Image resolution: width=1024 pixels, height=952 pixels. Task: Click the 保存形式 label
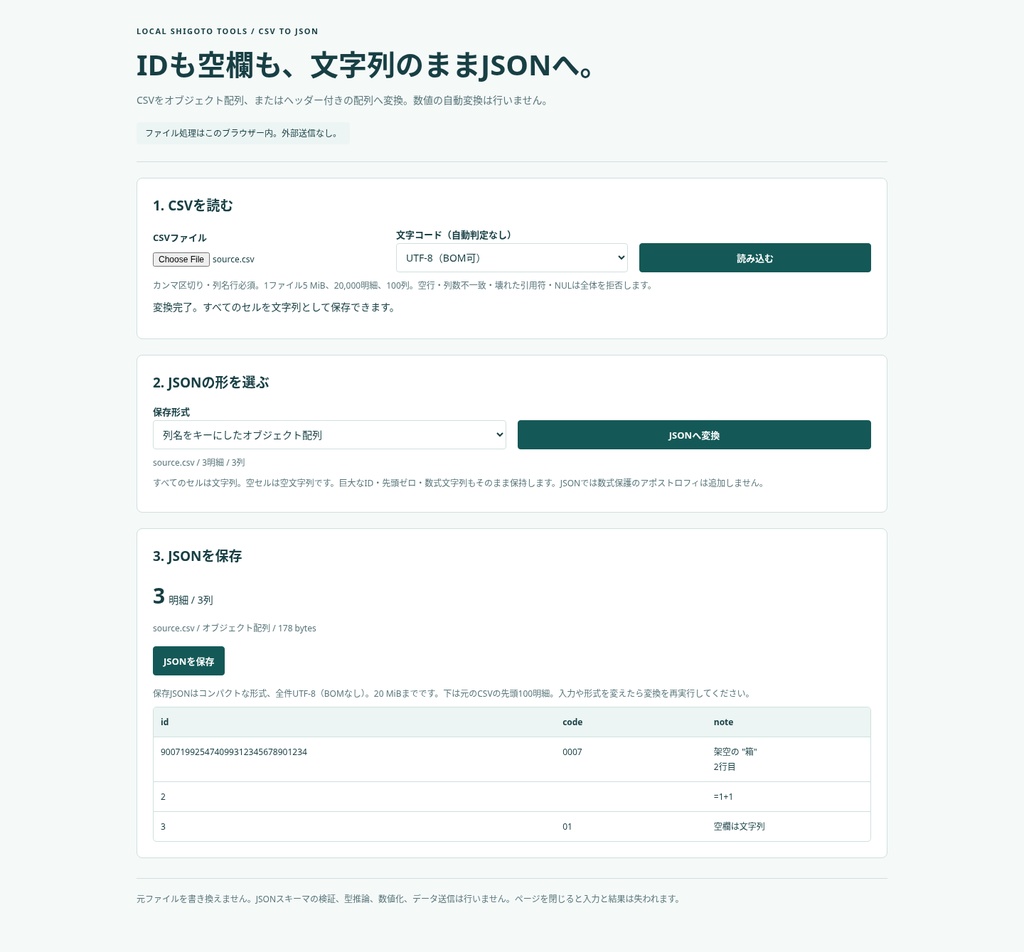tap(171, 412)
